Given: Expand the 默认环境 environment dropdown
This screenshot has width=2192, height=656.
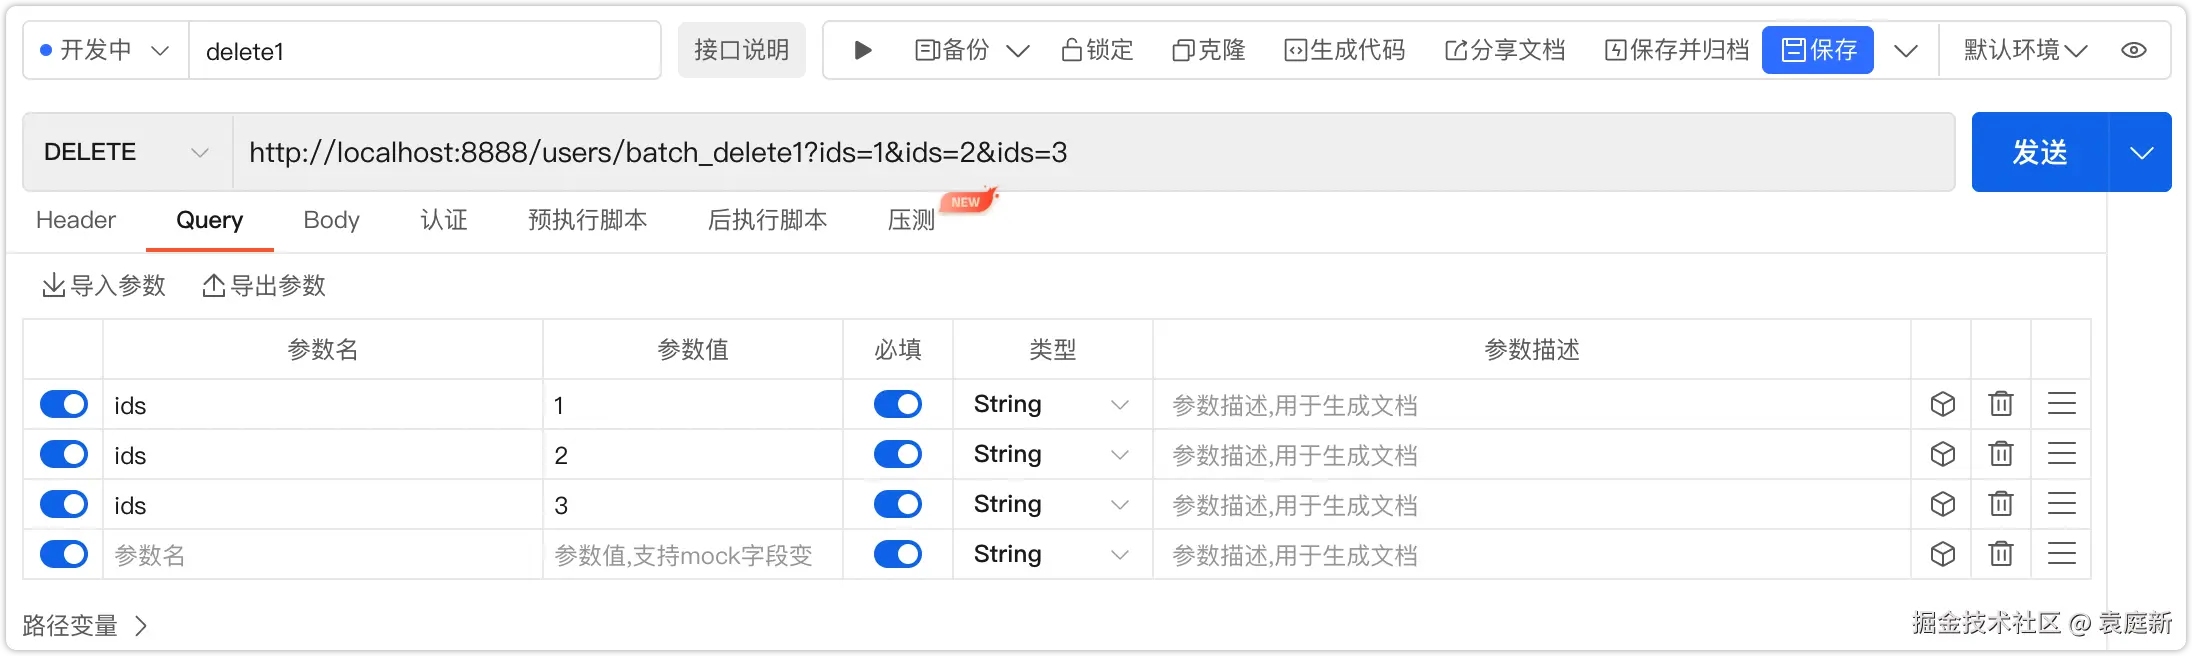Looking at the screenshot, I should pyautogui.click(x=2025, y=50).
